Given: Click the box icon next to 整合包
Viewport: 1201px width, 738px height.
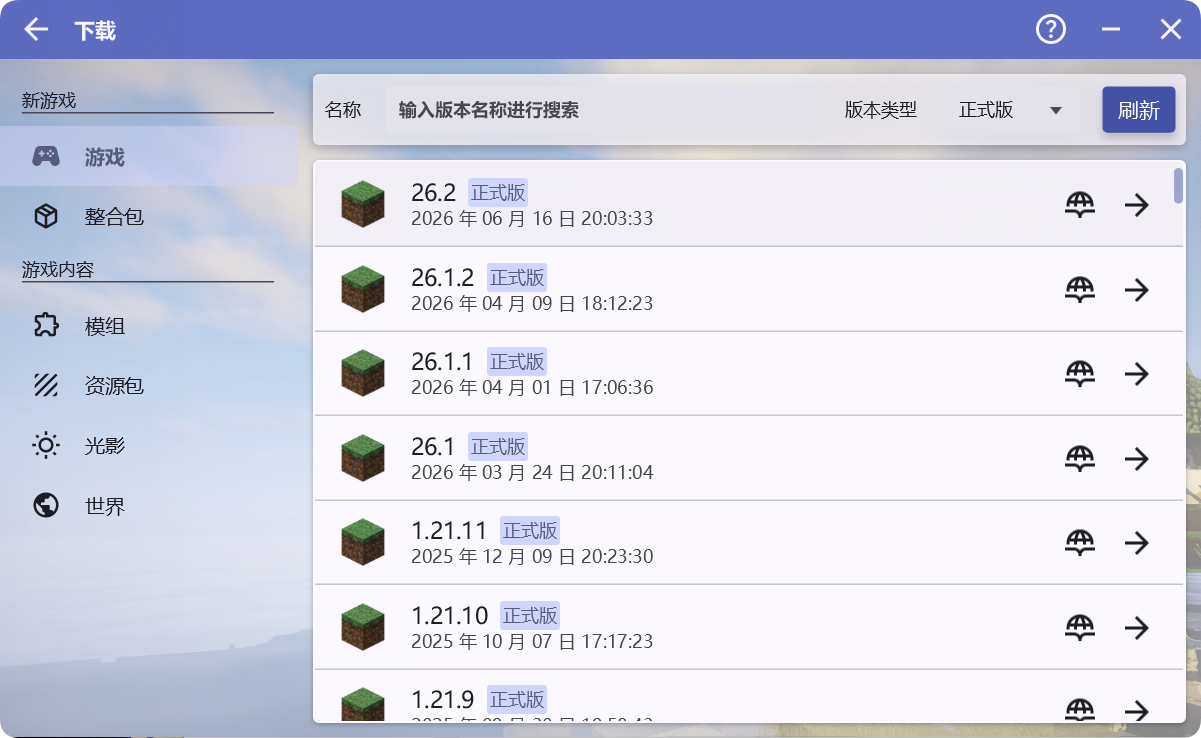Looking at the screenshot, I should [x=46, y=216].
